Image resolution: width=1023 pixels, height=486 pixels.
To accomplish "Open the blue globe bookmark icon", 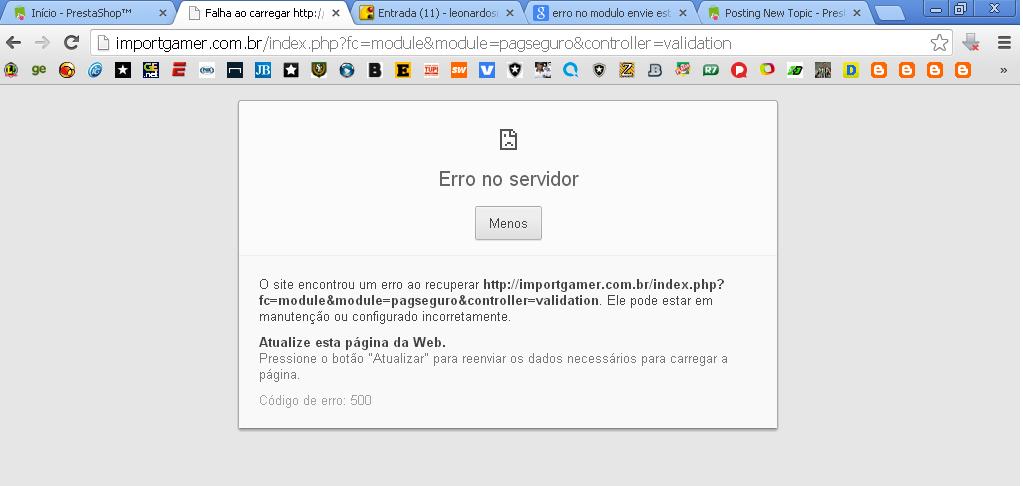I will click(x=346, y=70).
